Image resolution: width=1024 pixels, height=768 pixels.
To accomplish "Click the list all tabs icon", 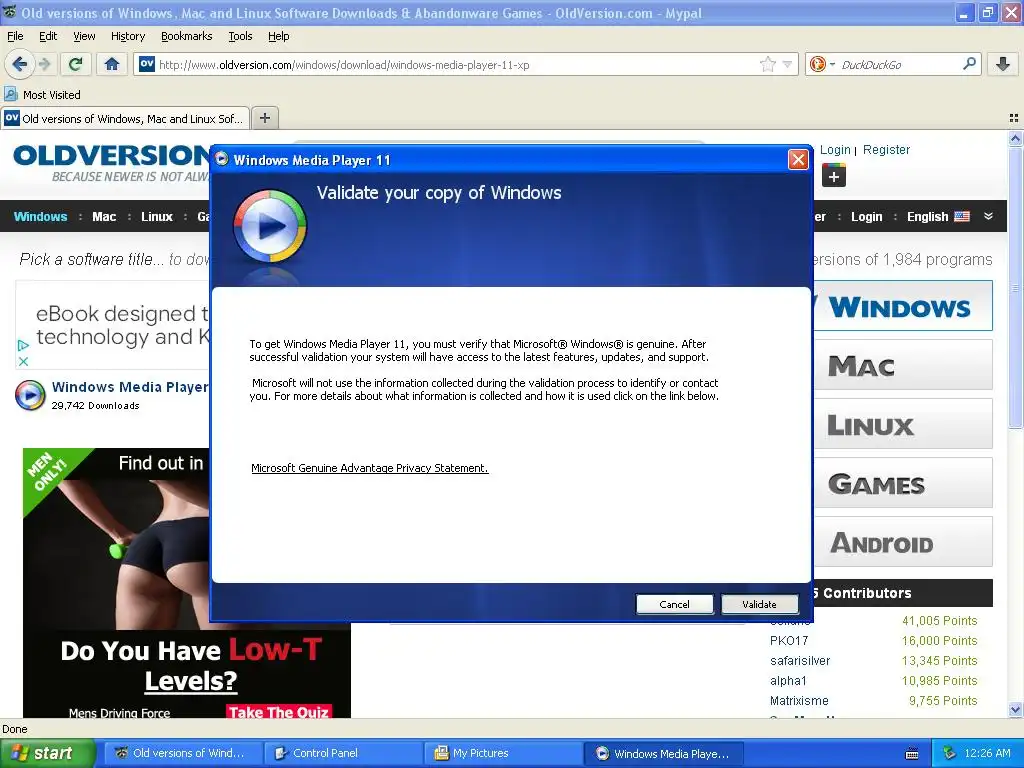I will pyautogui.click(x=1014, y=118).
